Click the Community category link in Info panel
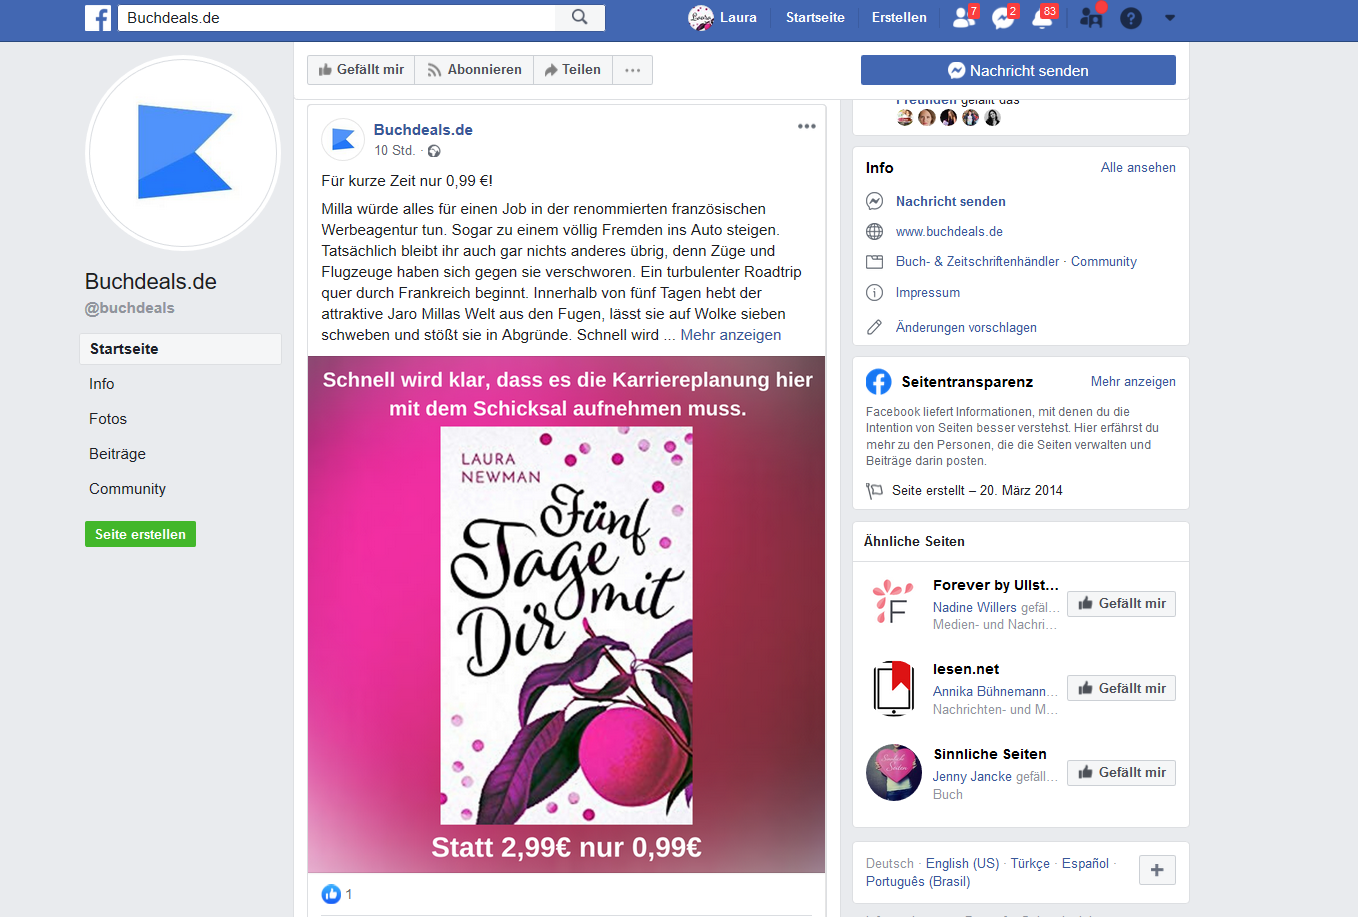Screen dimensions: 1358x917 tap(1103, 262)
